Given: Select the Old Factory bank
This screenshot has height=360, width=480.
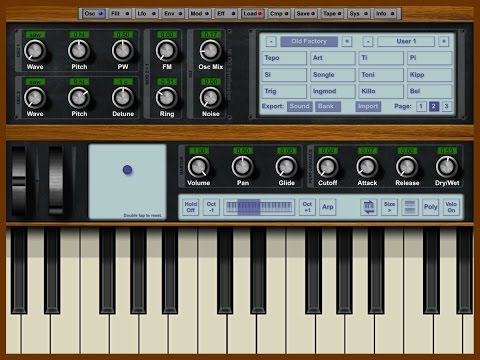Looking at the screenshot, I should pyautogui.click(x=309, y=41).
